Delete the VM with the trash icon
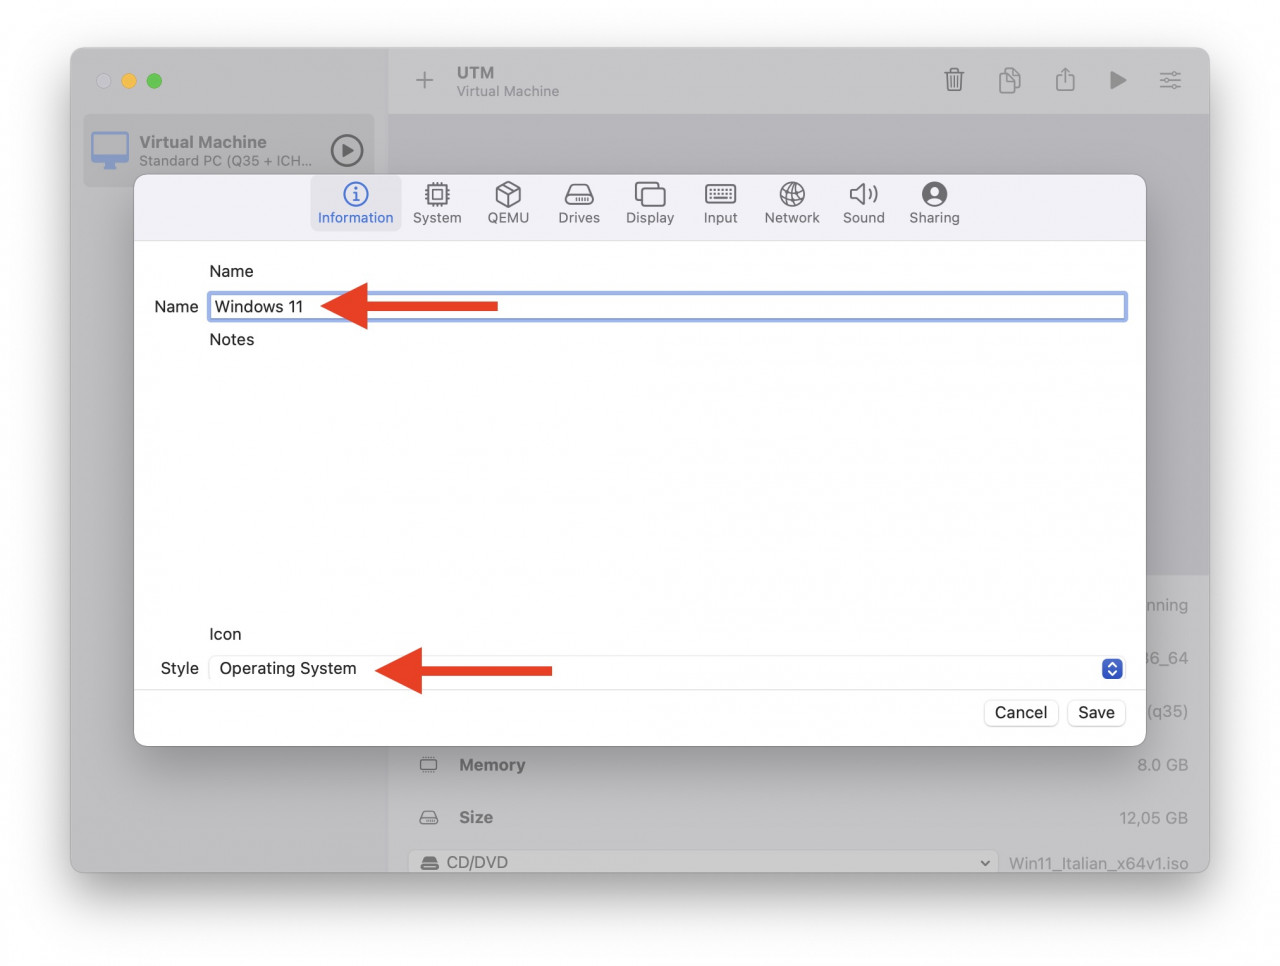1280x966 pixels. tap(954, 80)
